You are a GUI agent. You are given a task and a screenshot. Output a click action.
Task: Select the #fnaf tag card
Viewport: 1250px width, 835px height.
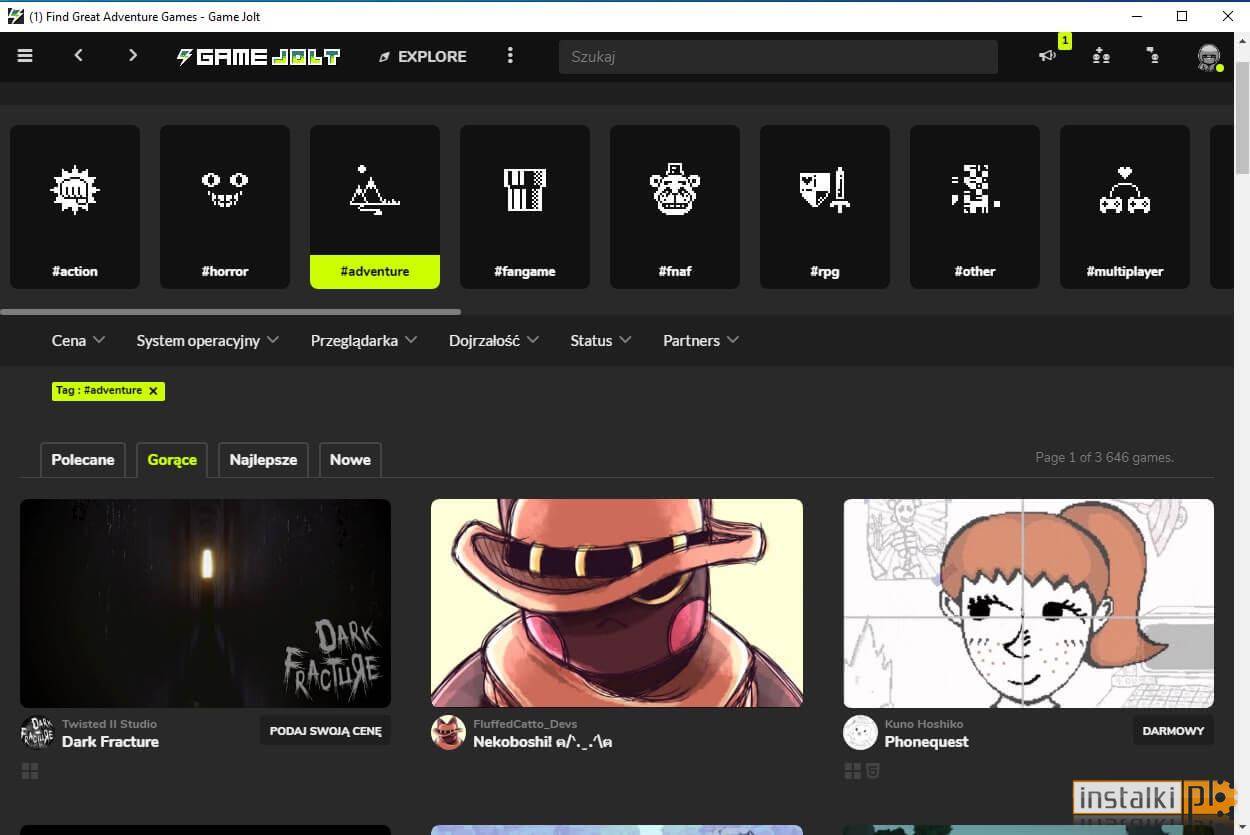pos(675,207)
